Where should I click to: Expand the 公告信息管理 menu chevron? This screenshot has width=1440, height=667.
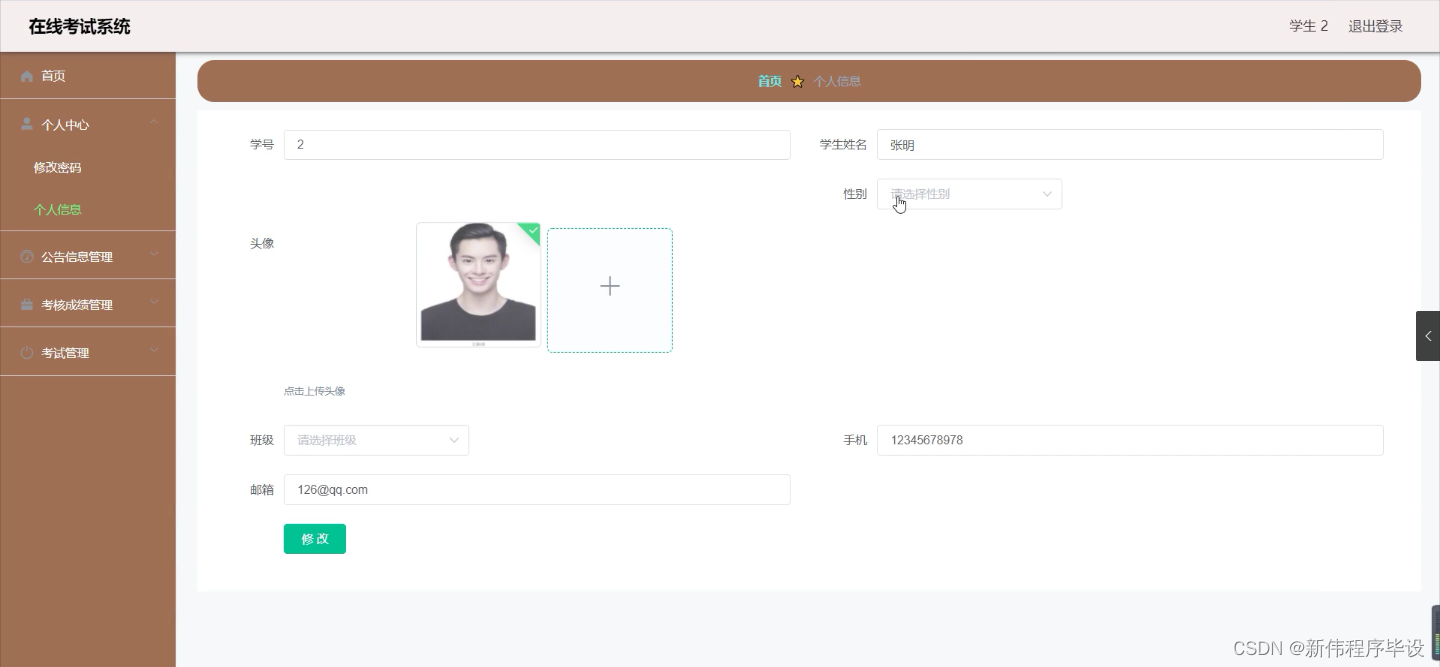(154, 255)
